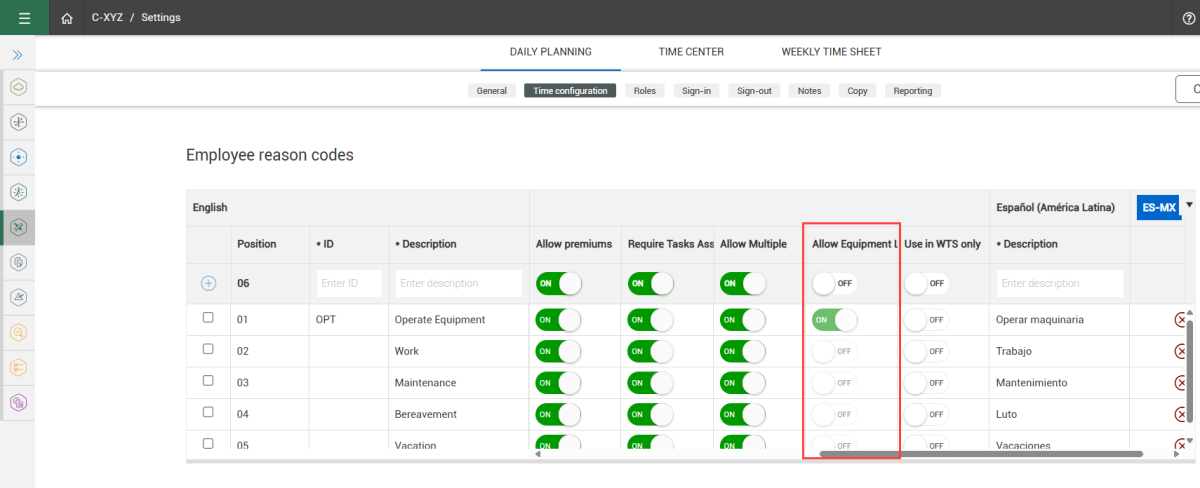Expand the left sidebar with double chevron
1200x488 pixels.
pos(17,54)
